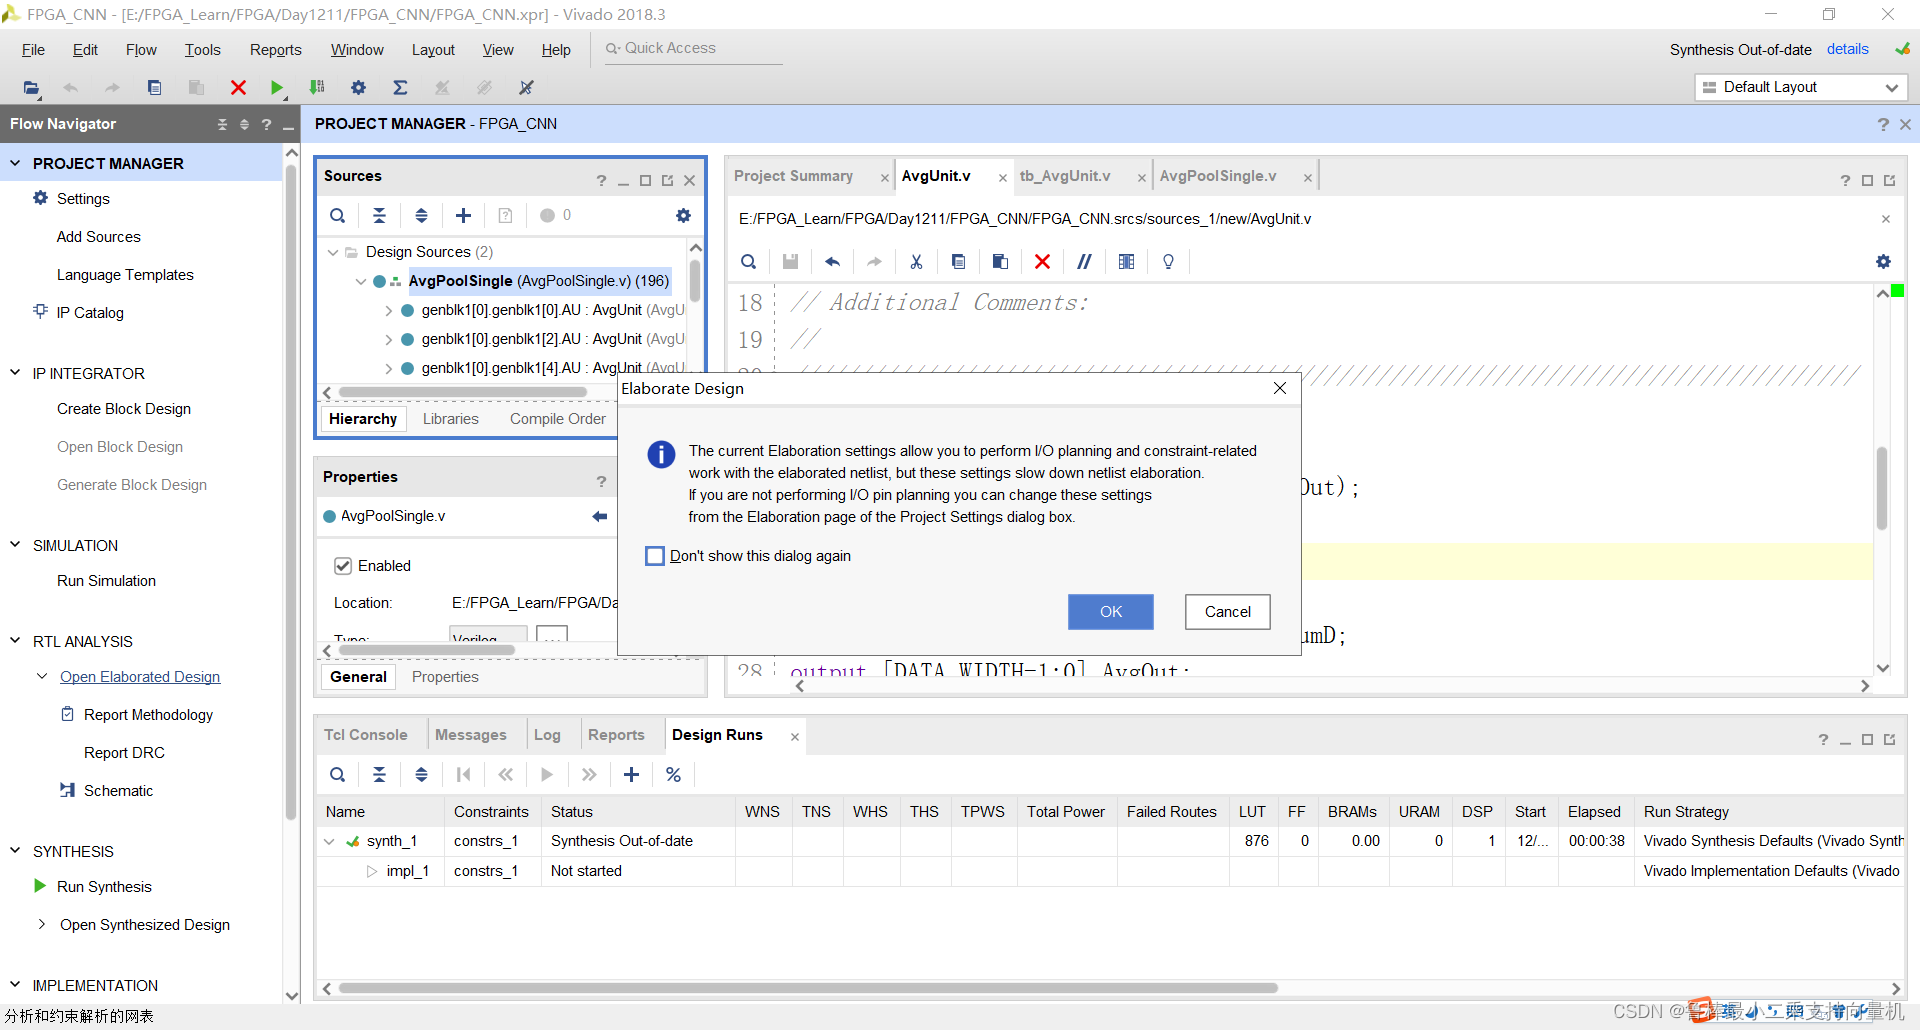This screenshot has height=1030, width=1920.
Task: Switch to Messages tab
Action: [470, 735]
